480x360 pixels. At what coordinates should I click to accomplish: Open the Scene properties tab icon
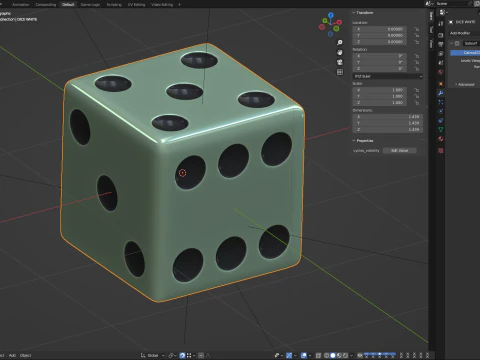[441, 63]
